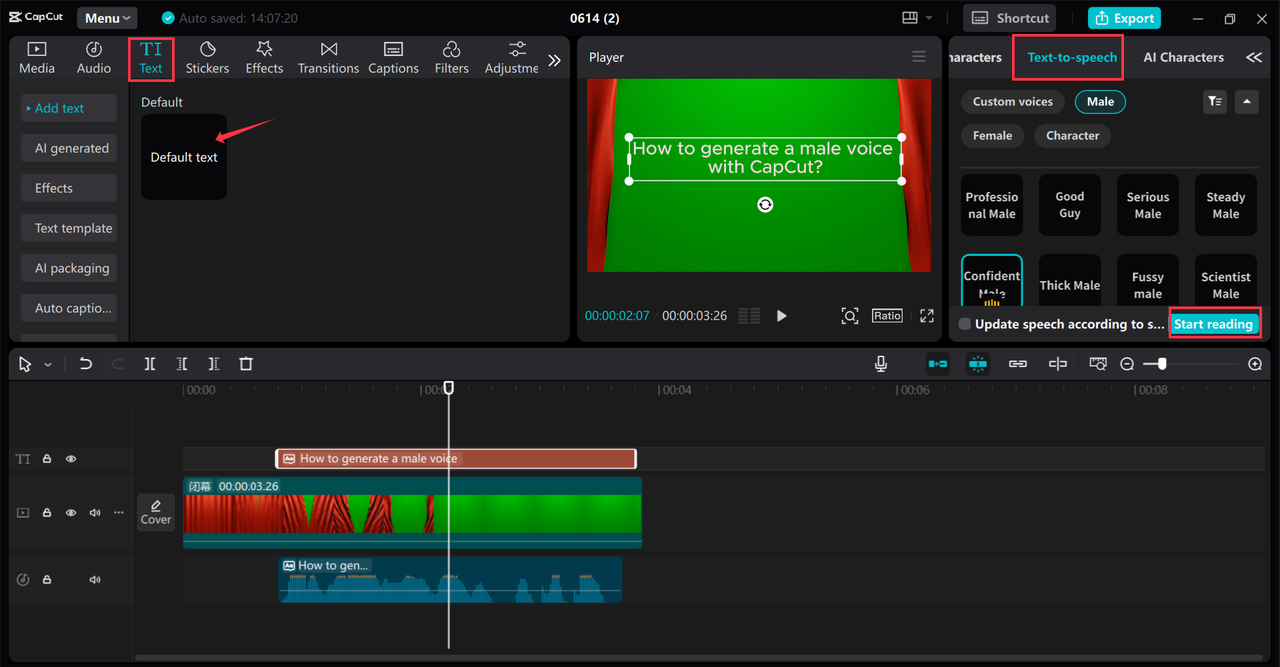Click the timeline cover preview icon

tap(1098, 364)
